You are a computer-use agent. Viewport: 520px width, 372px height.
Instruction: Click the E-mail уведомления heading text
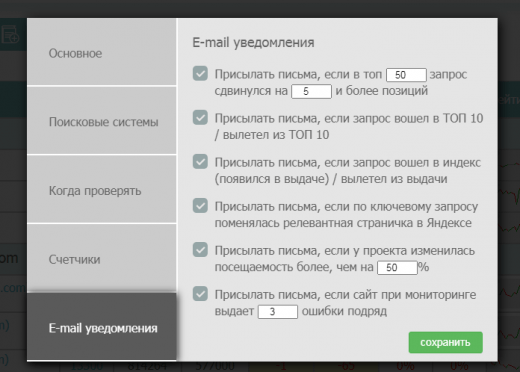253,43
